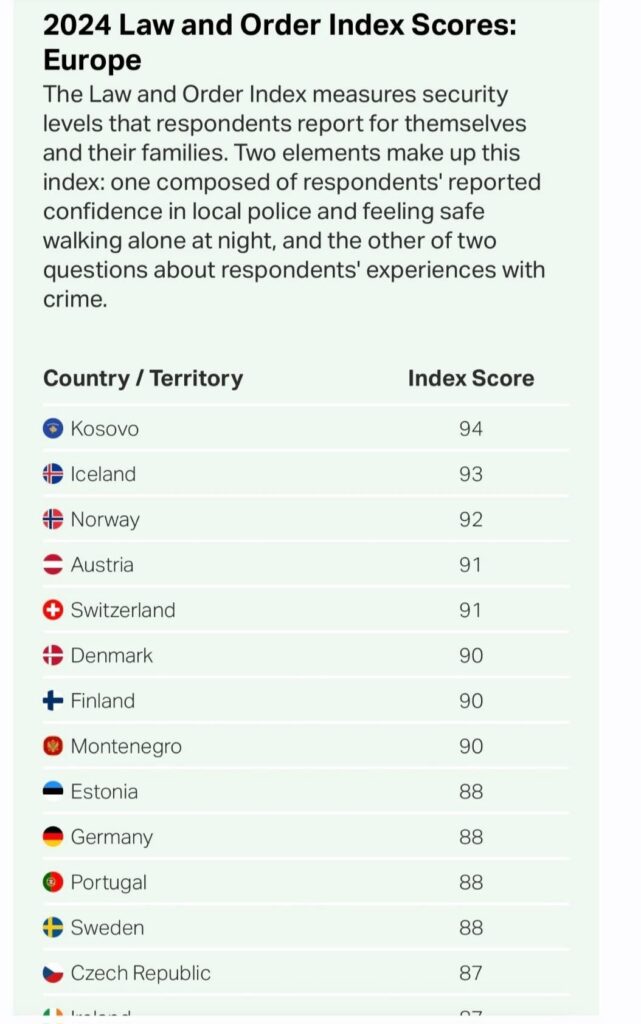Click the Finland flag icon

53,701
